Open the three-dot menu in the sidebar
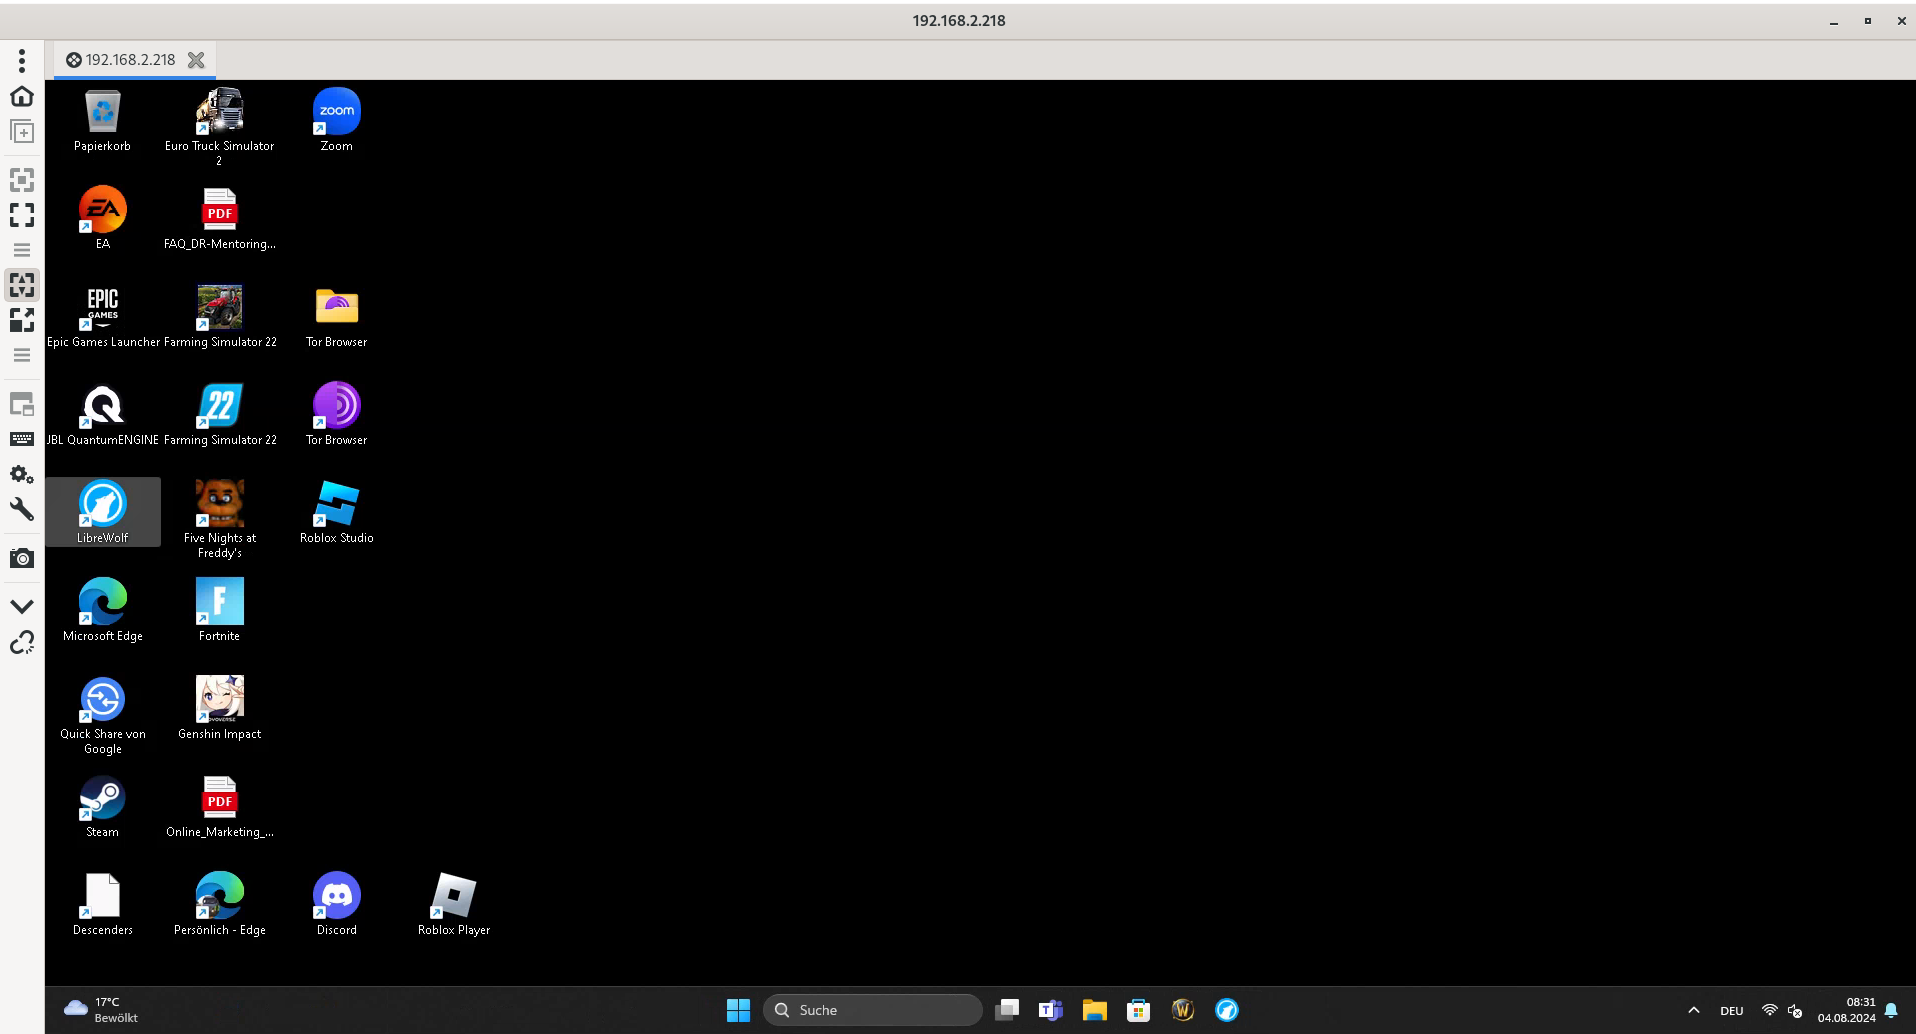This screenshot has height=1034, width=1916. coord(22,60)
